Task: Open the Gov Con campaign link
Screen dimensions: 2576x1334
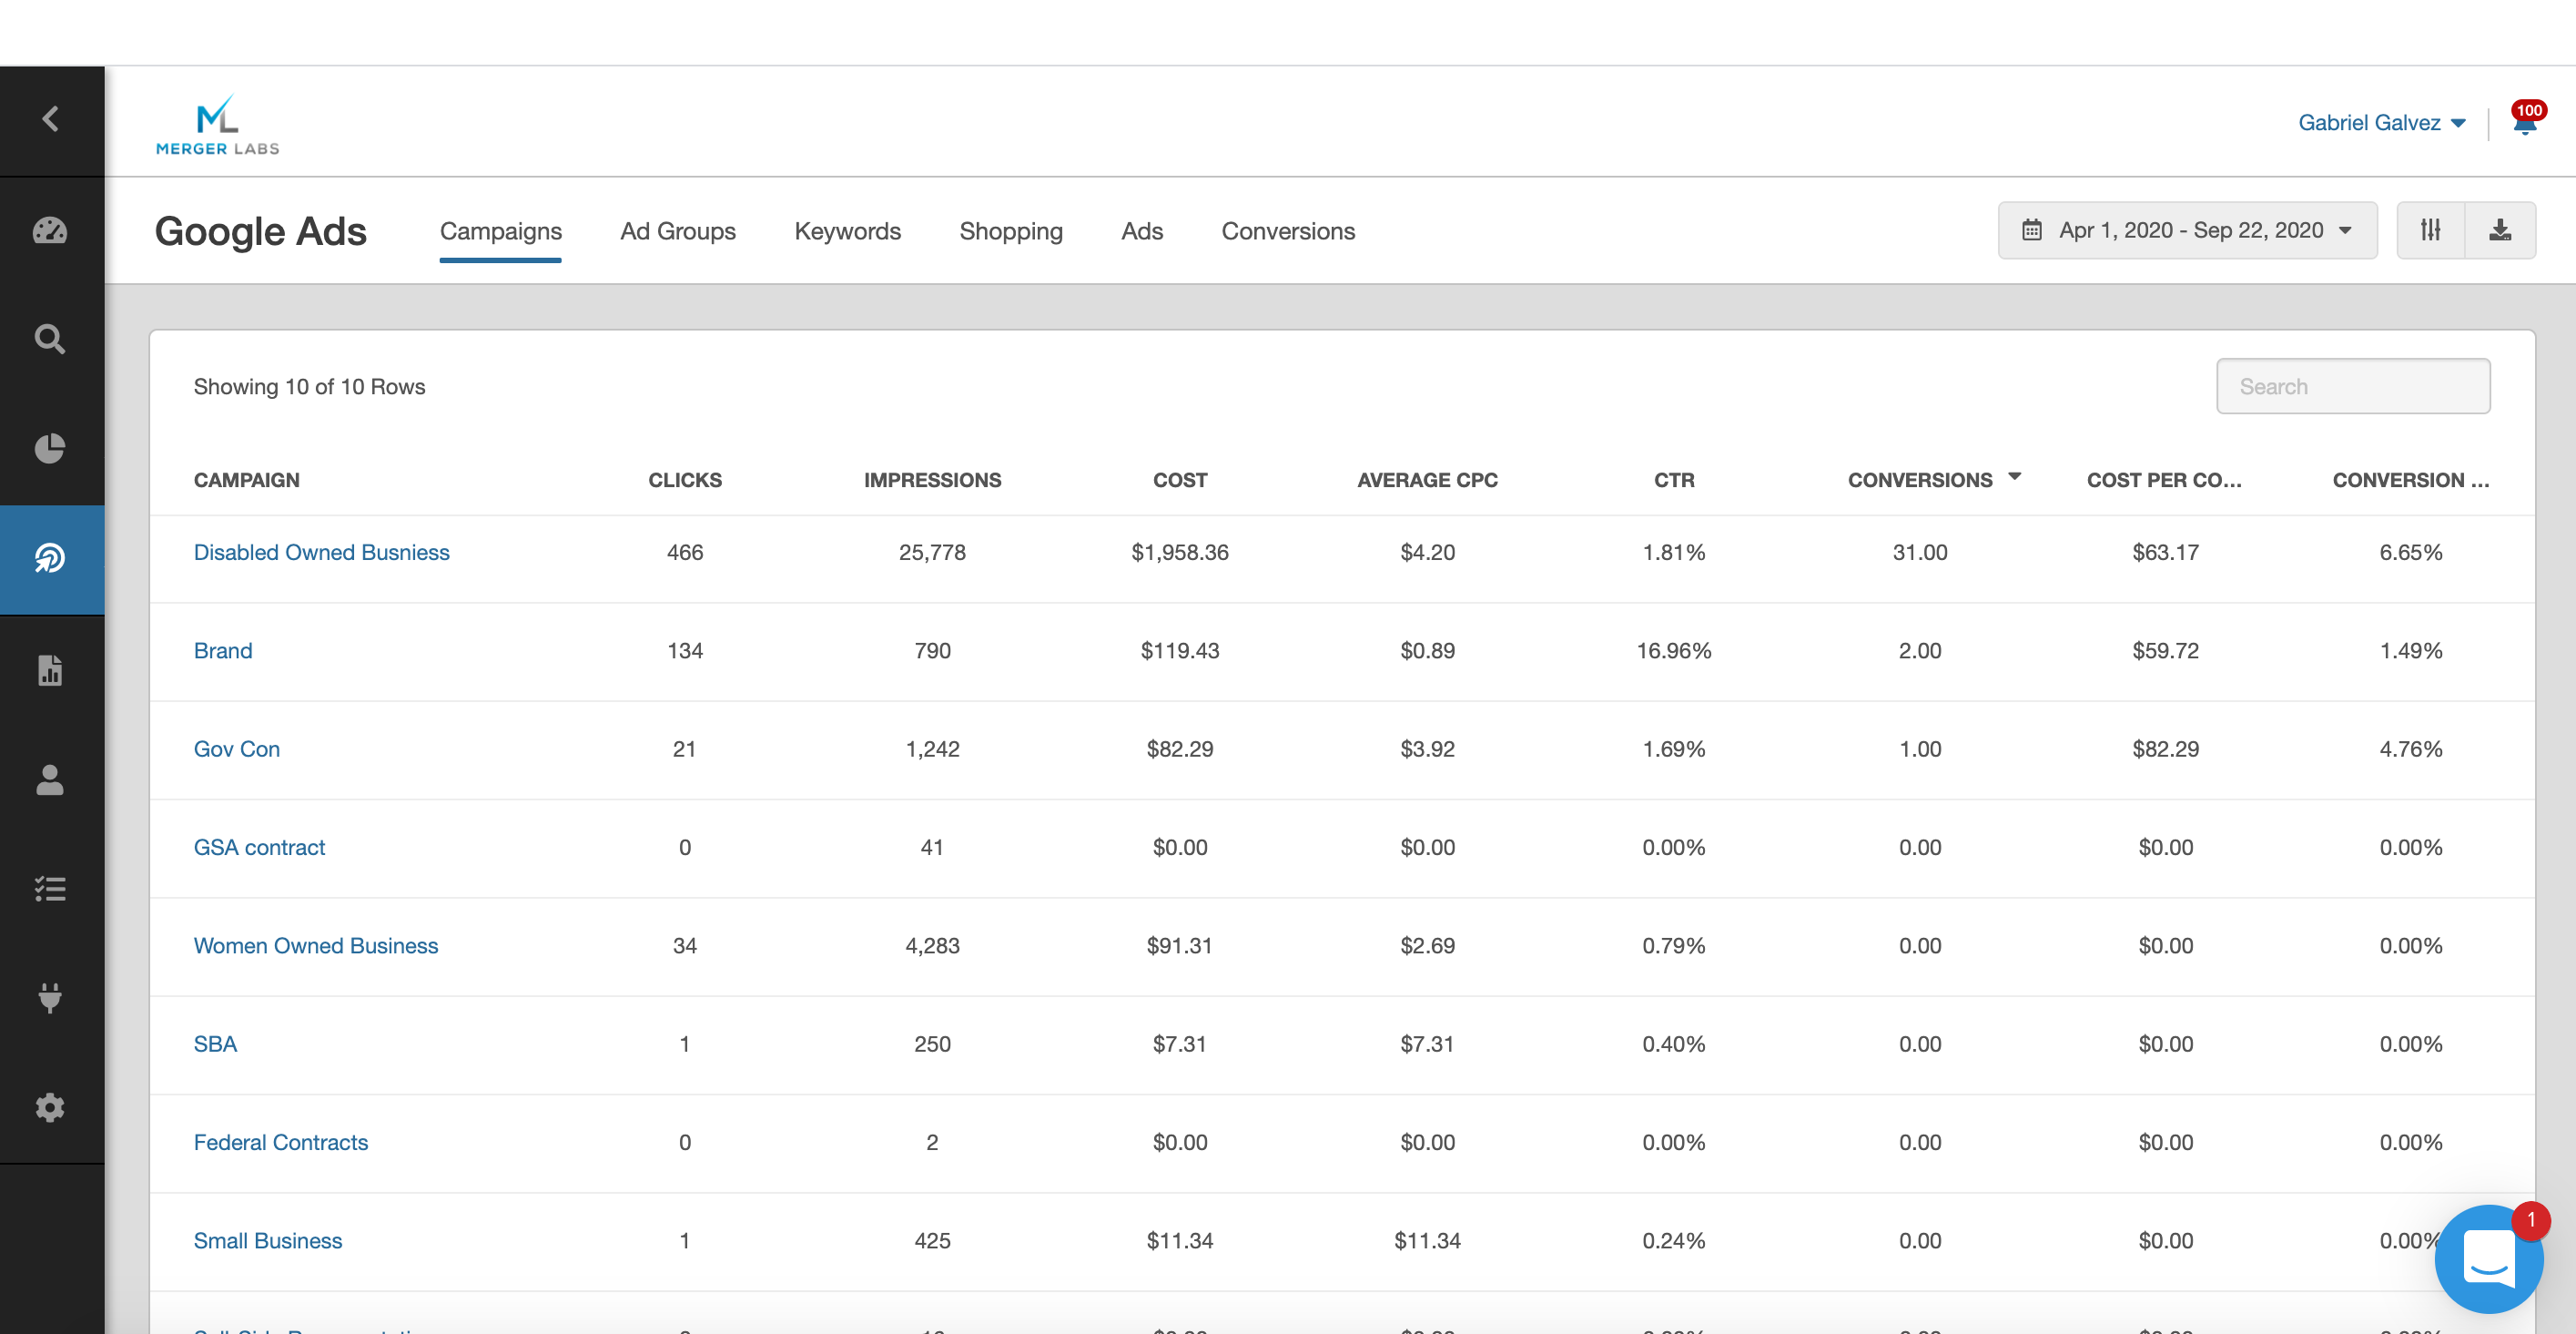Action: (x=237, y=749)
